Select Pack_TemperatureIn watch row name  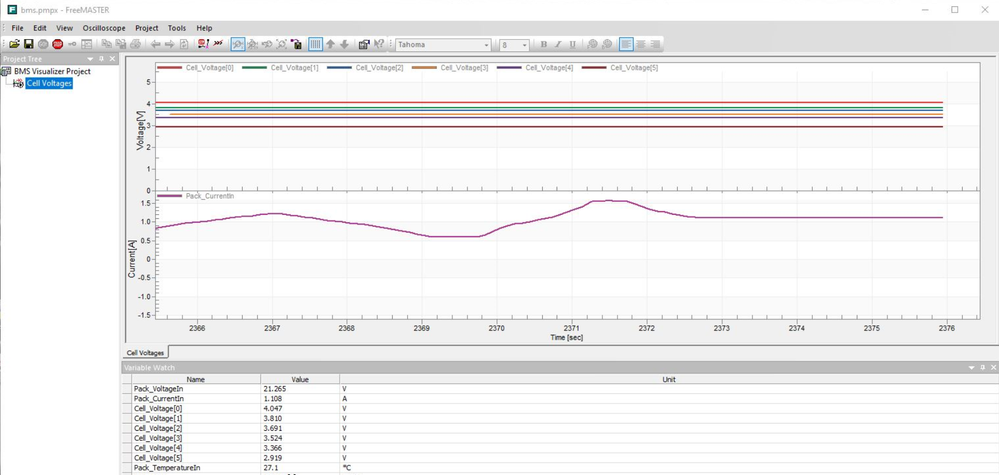pos(165,468)
